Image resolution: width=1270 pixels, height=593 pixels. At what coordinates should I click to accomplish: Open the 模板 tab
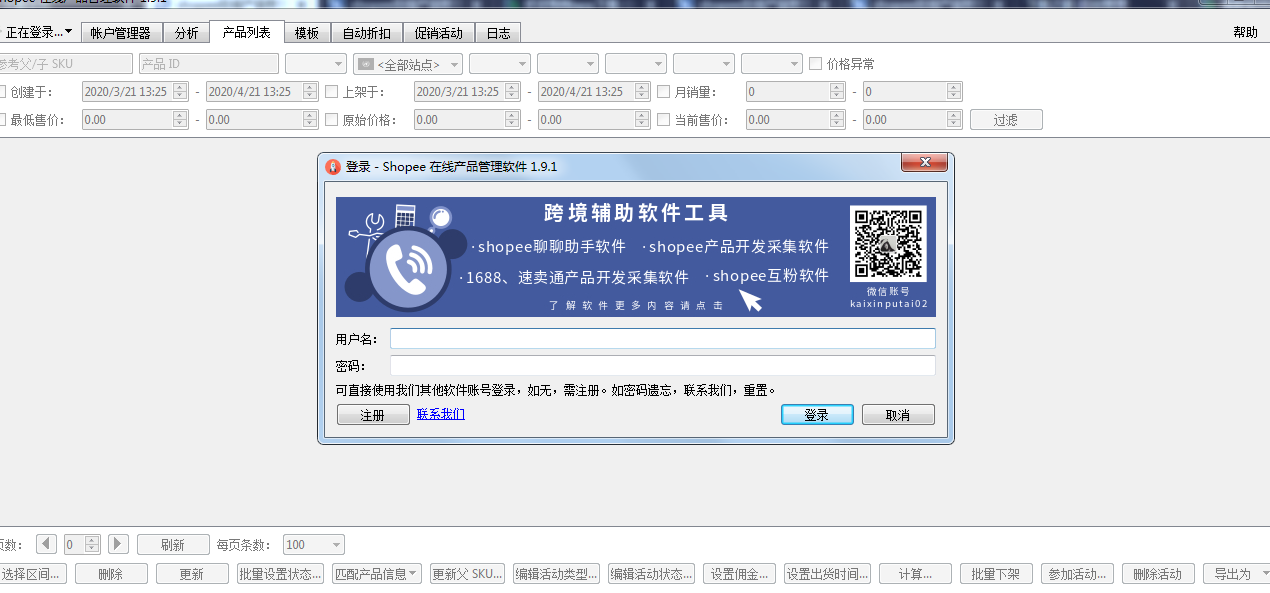tap(307, 33)
